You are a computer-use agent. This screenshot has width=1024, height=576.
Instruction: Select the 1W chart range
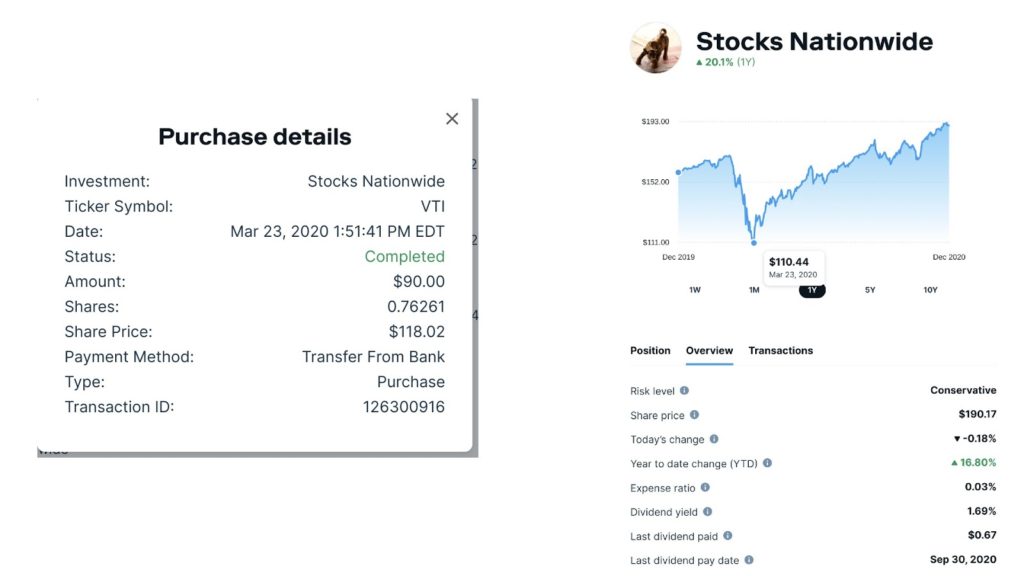click(x=695, y=290)
